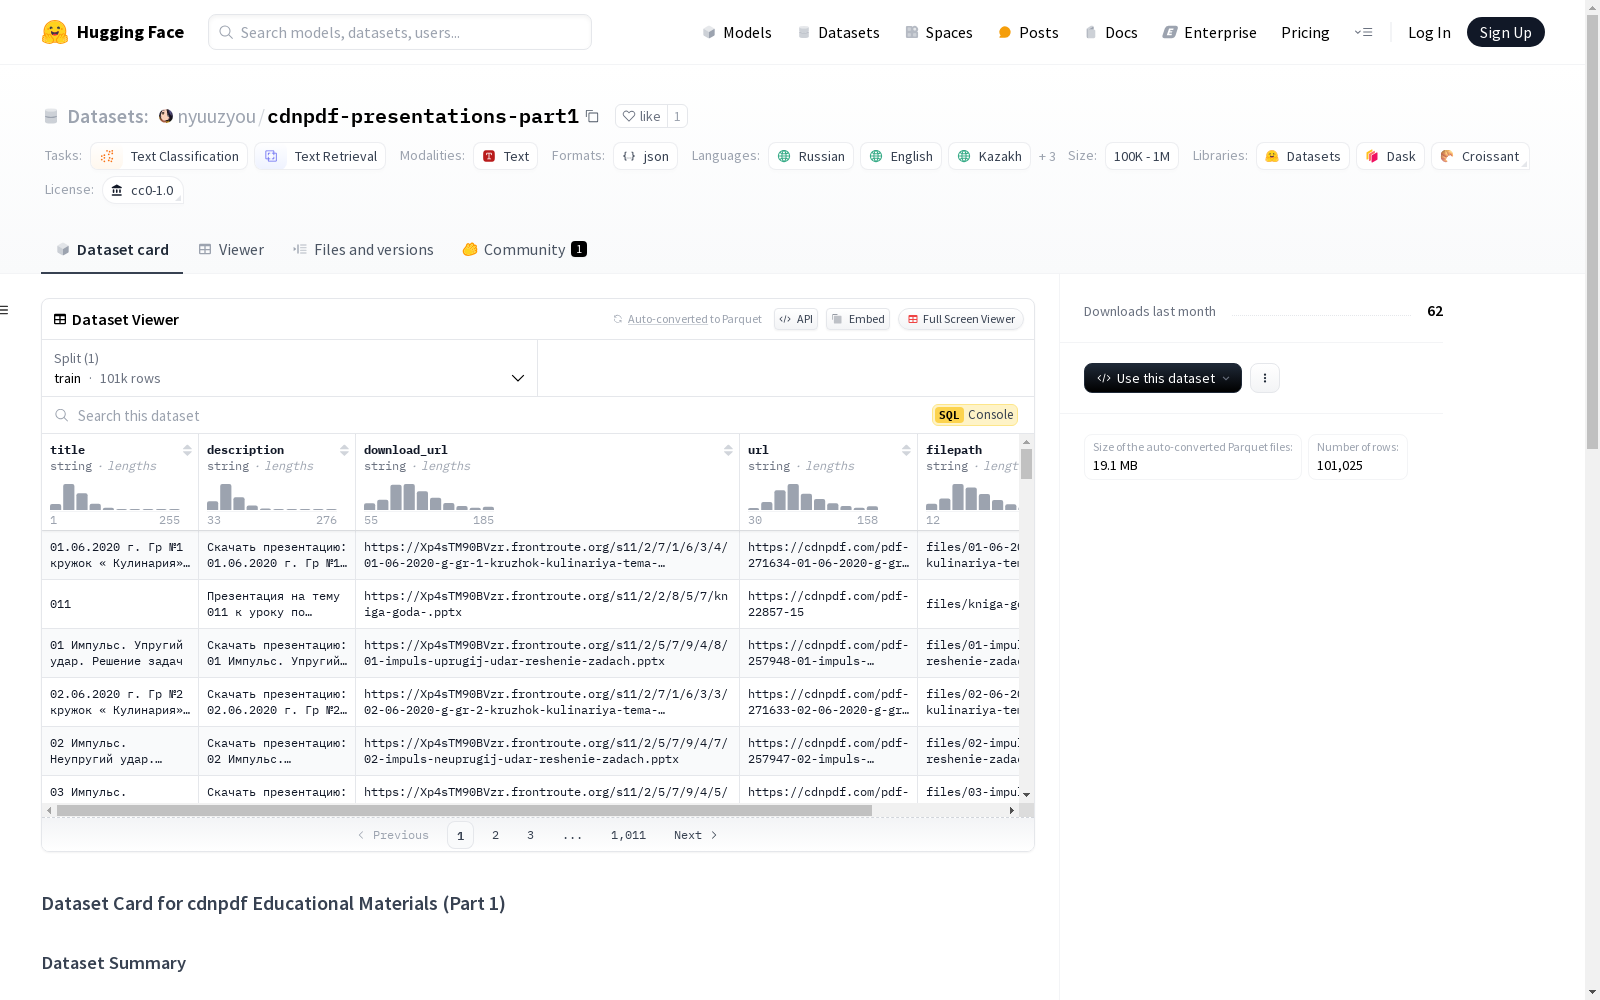The image size is (1600, 1000).
Task: Click the Hugging Face logo icon
Action: click(55, 32)
